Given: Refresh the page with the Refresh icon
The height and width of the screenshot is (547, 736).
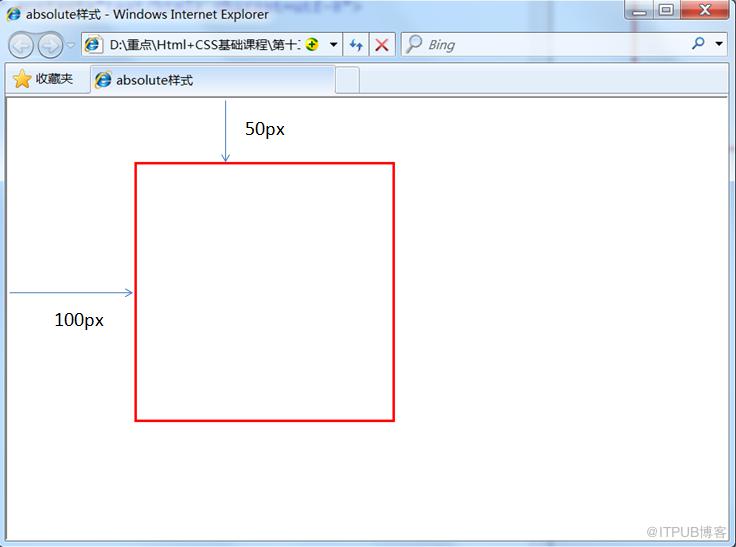Looking at the screenshot, I should [x=356, y=45].
